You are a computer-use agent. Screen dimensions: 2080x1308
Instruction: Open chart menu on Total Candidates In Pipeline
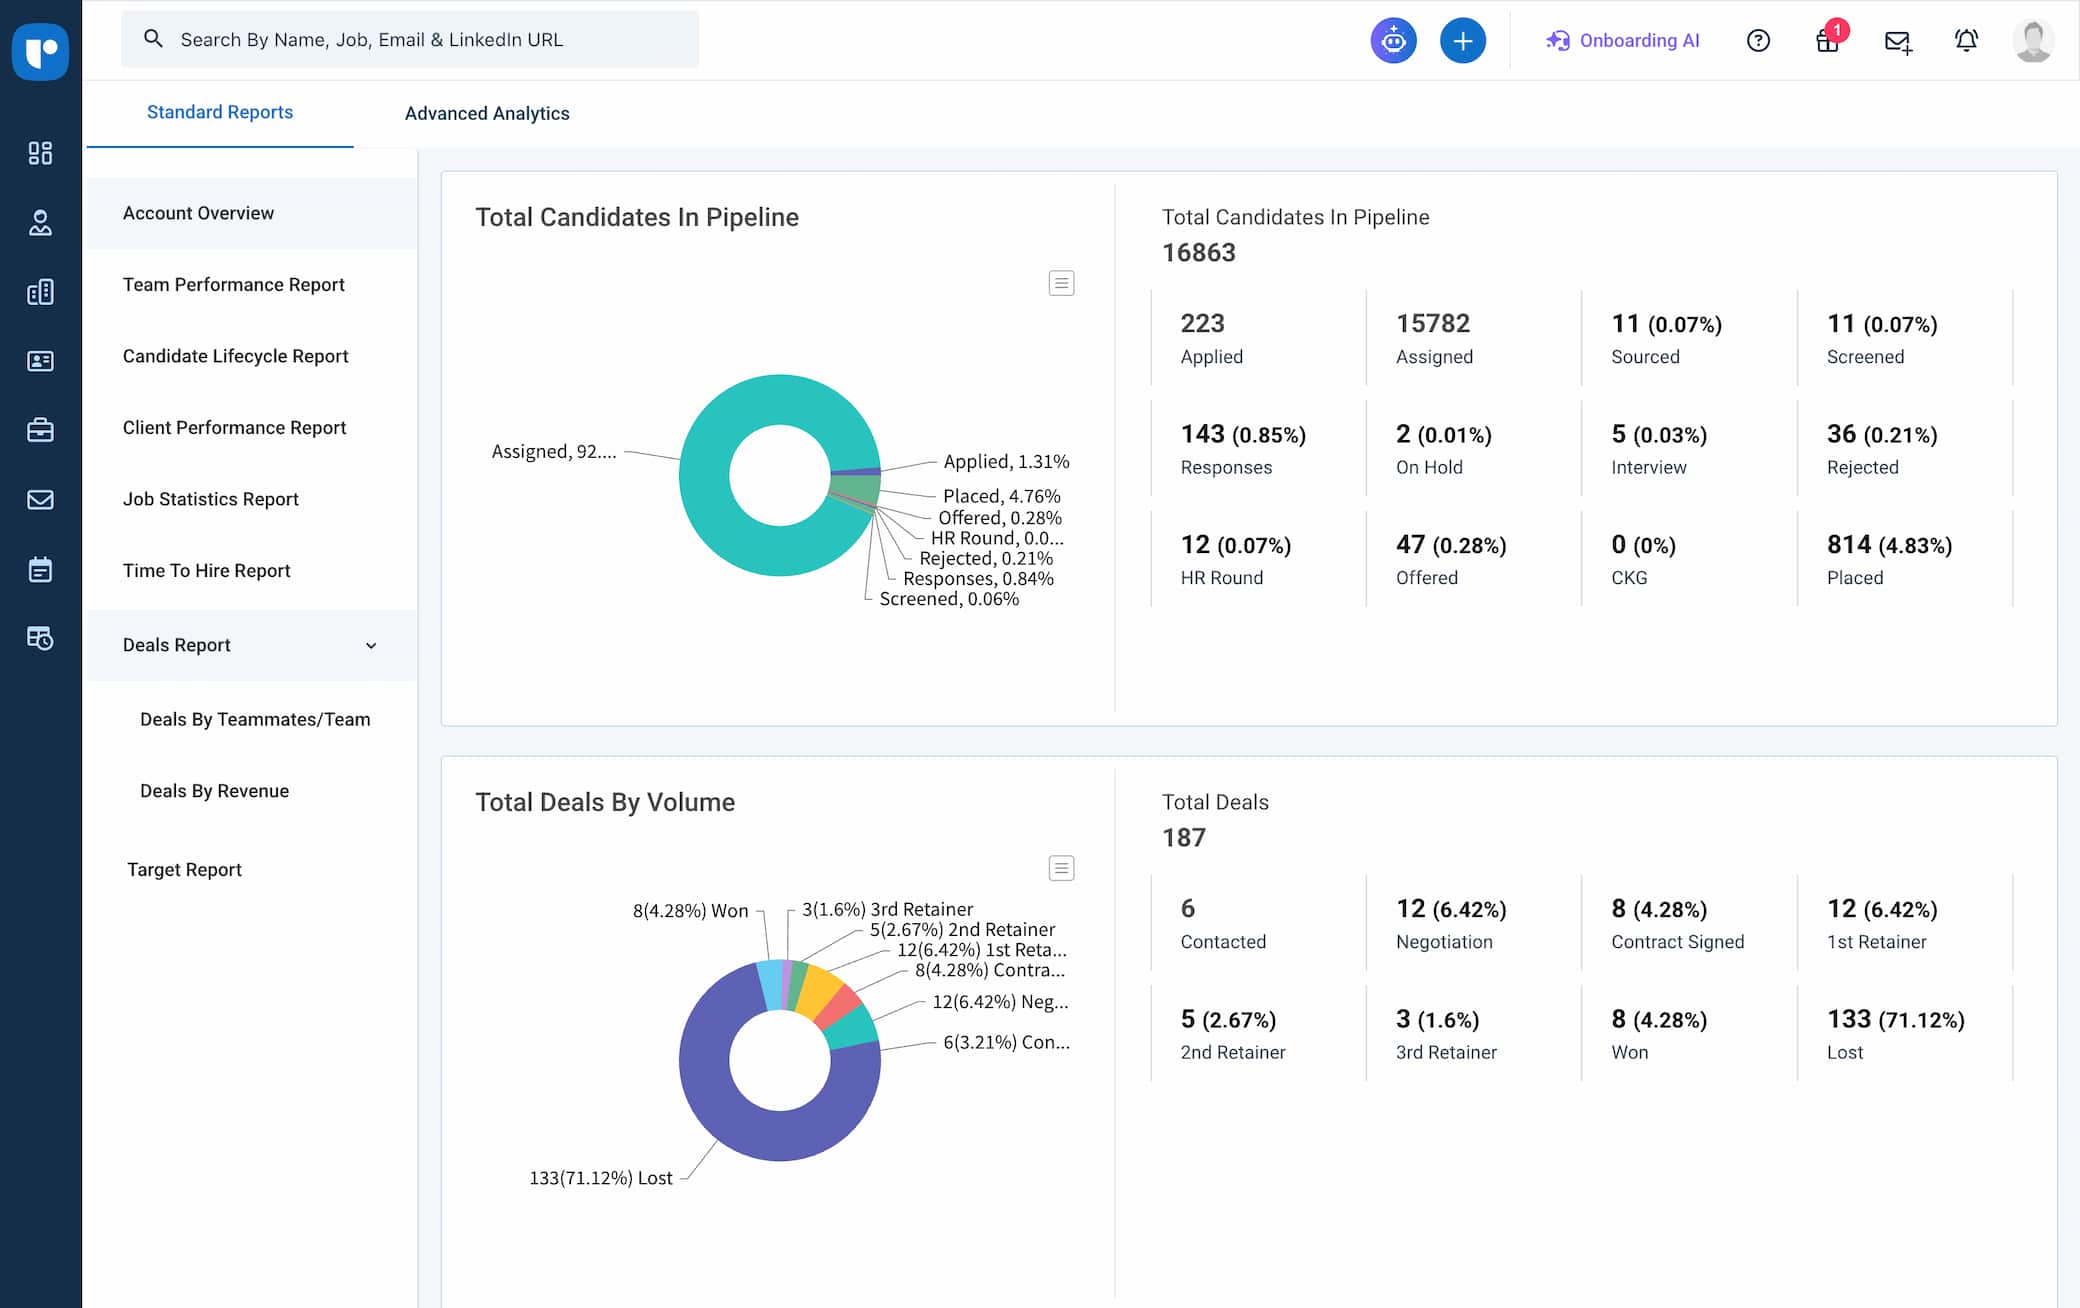(1061, 283)
